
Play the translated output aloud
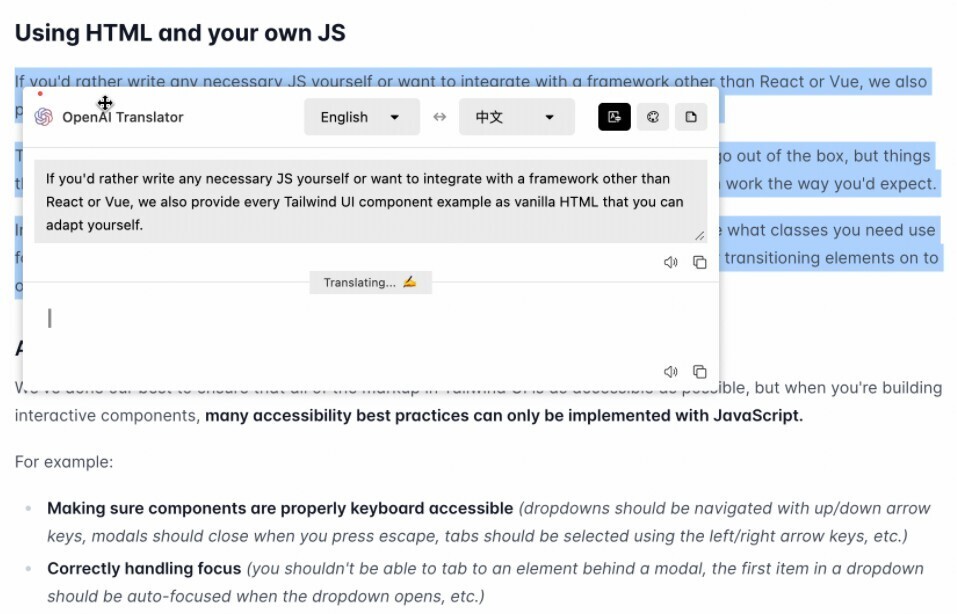pos(671,371)
